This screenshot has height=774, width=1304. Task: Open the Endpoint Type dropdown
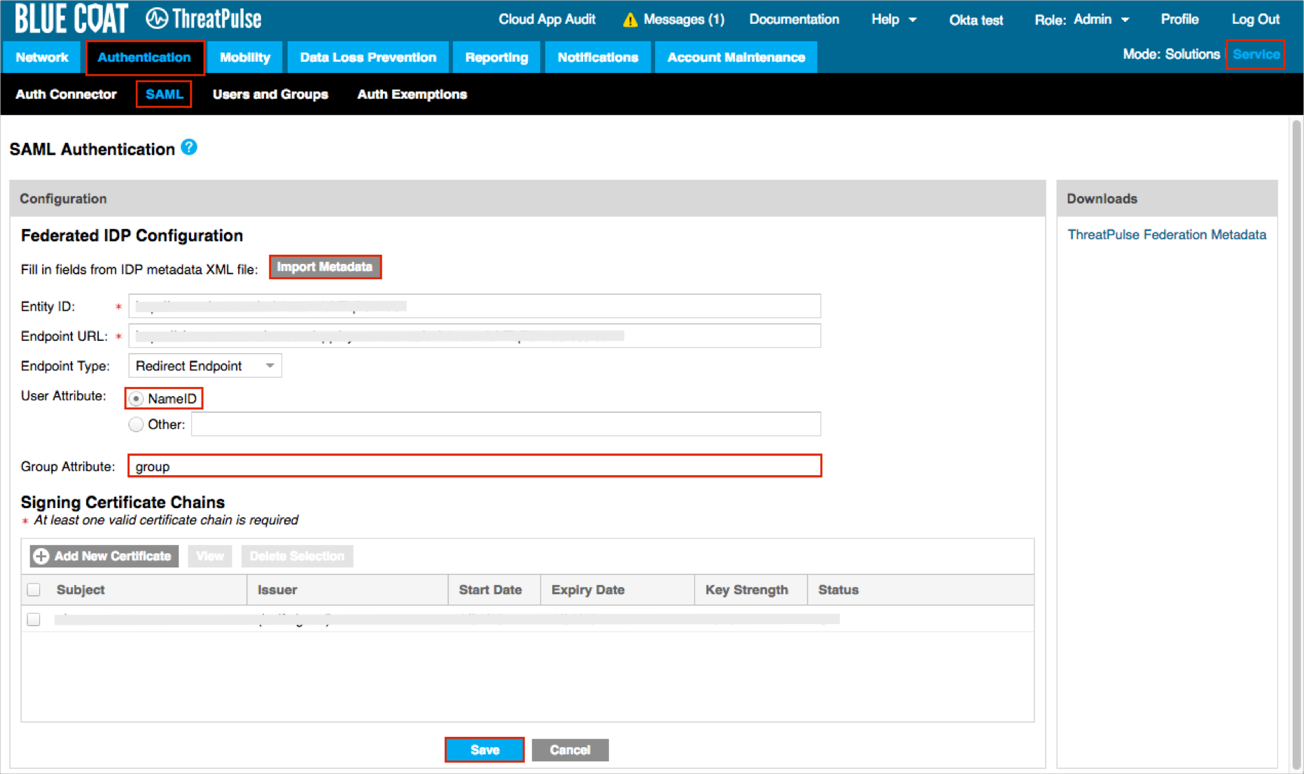[205, 366]
